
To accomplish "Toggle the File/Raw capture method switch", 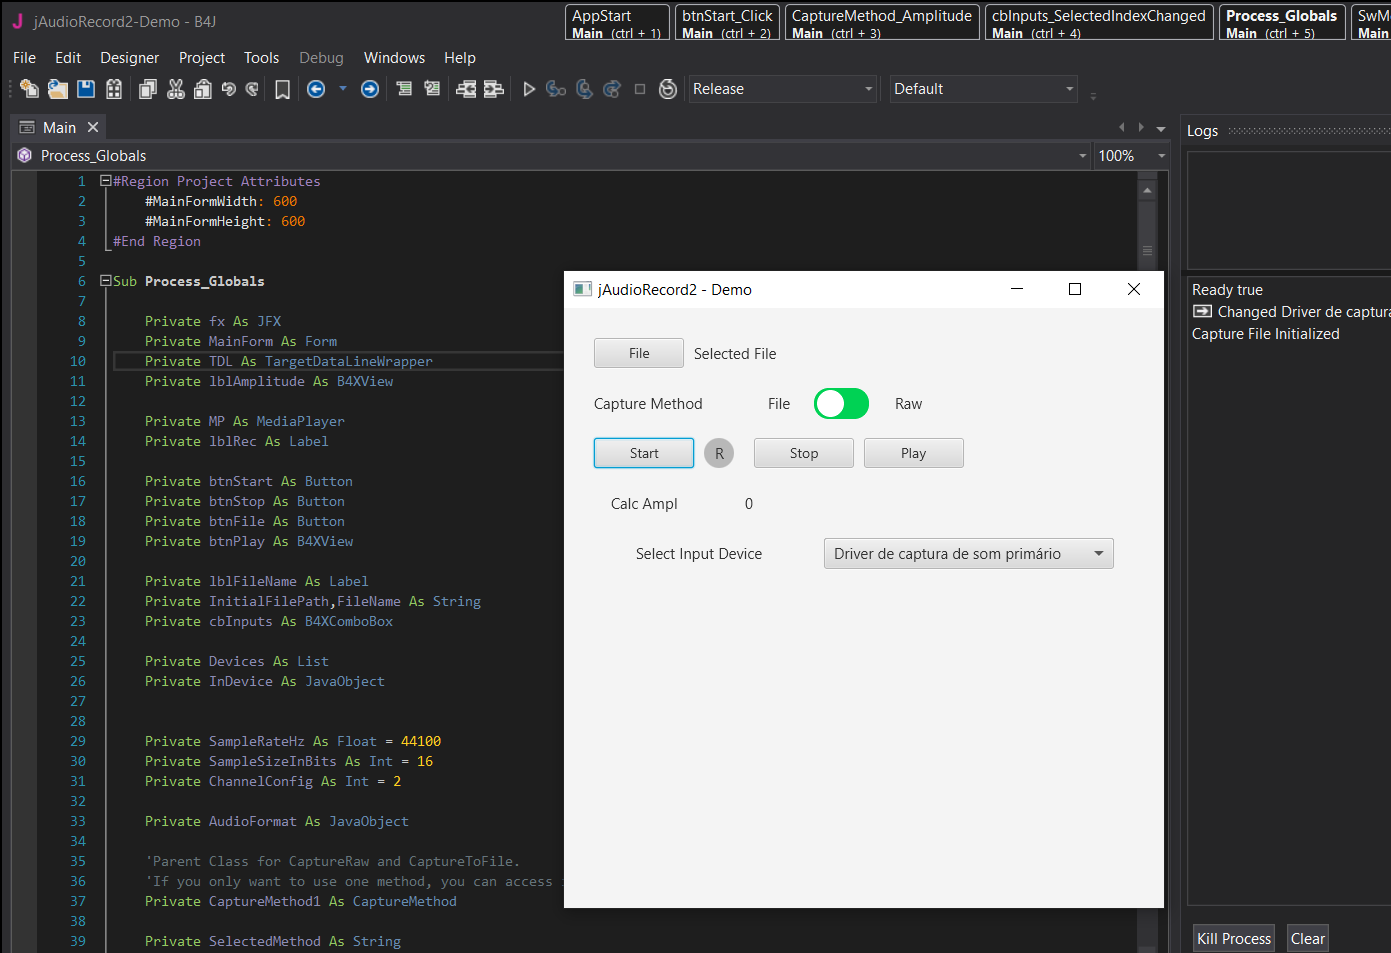I will point(841,404).
